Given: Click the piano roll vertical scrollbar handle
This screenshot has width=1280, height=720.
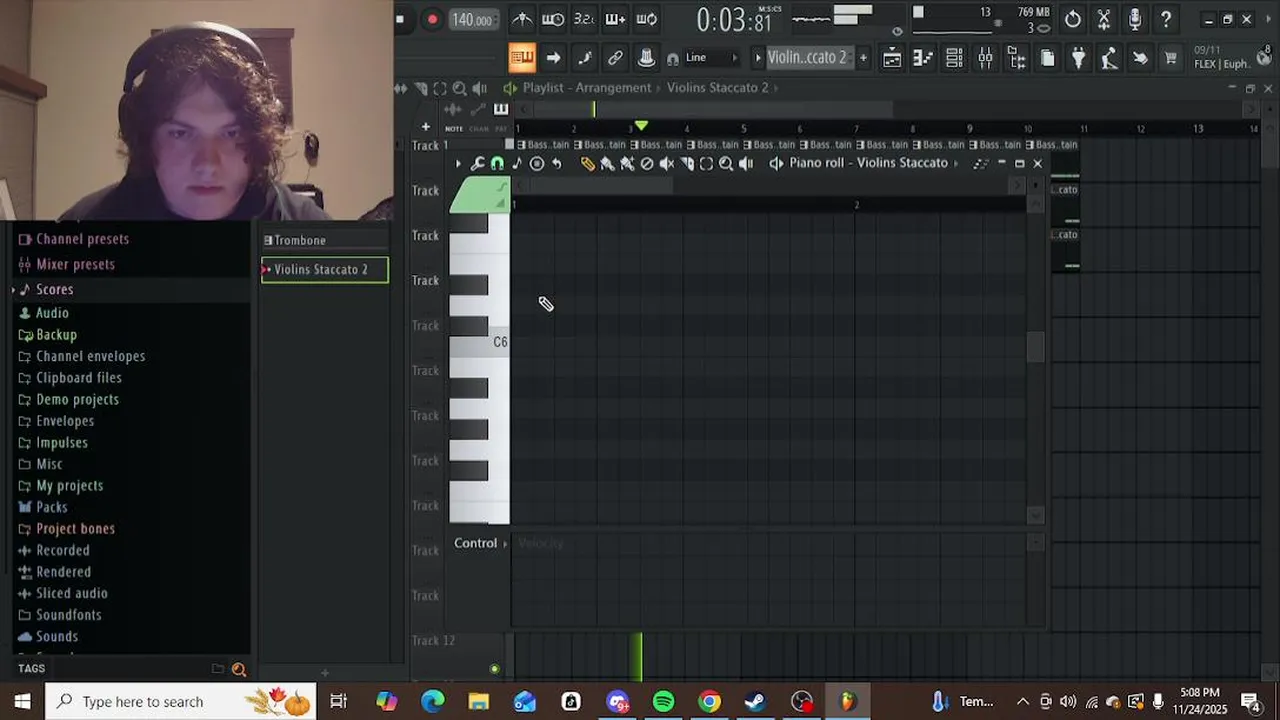Looking at the screenshot, I should click(1035, 347).
